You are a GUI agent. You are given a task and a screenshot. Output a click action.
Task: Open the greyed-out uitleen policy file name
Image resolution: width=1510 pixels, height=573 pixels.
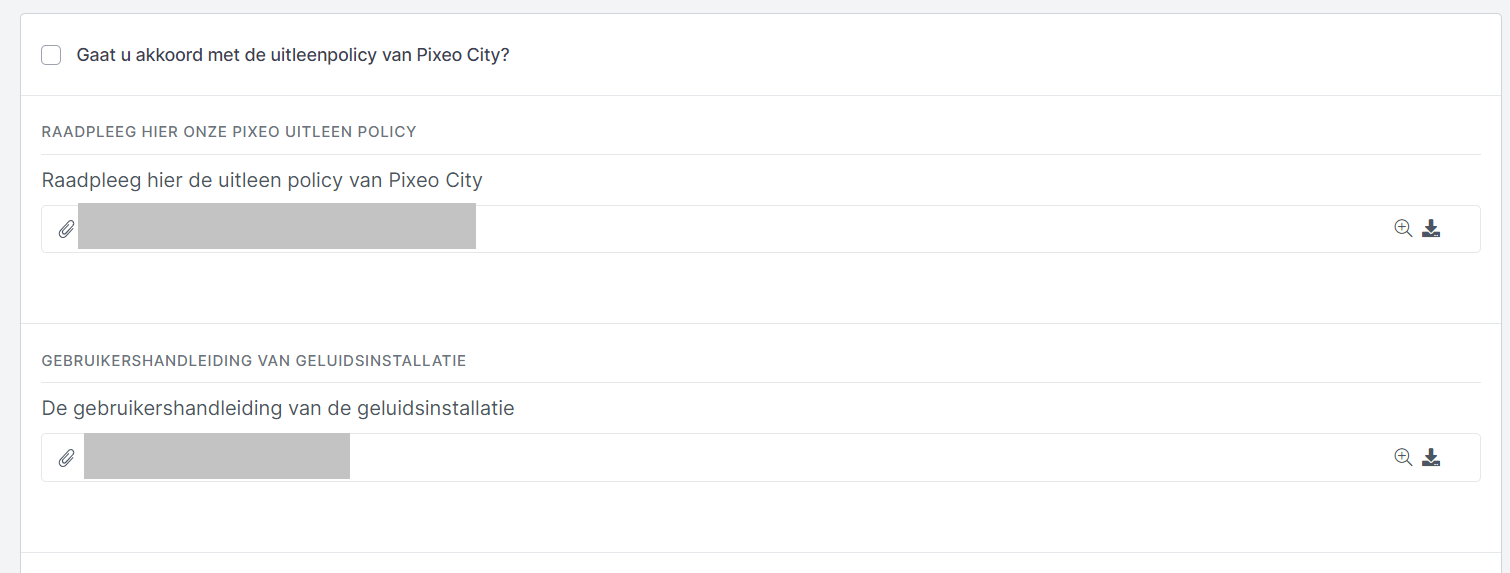pos(277,226)
